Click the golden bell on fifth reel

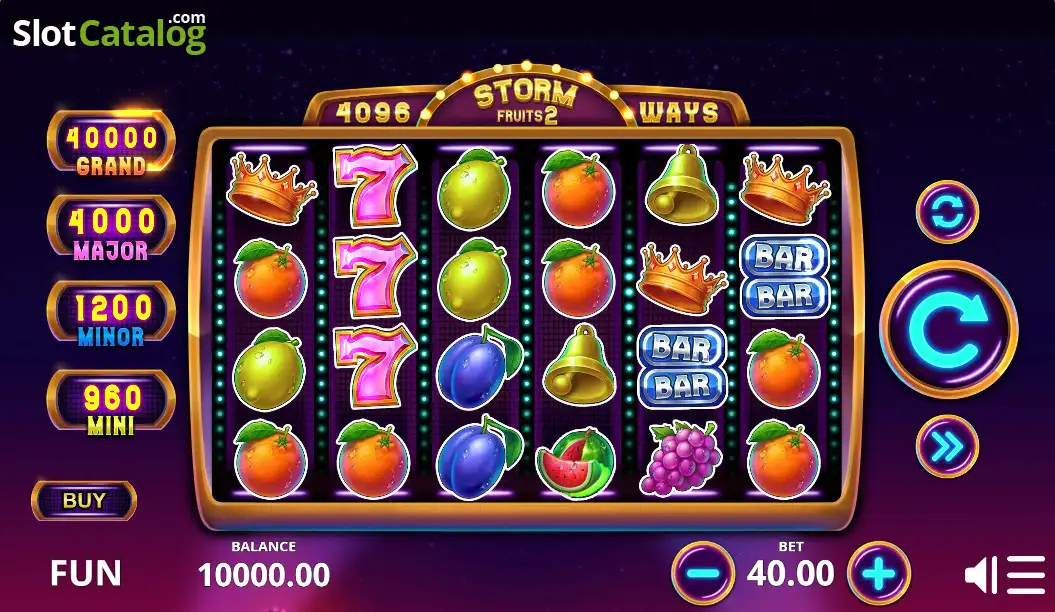tap(682, 185)
